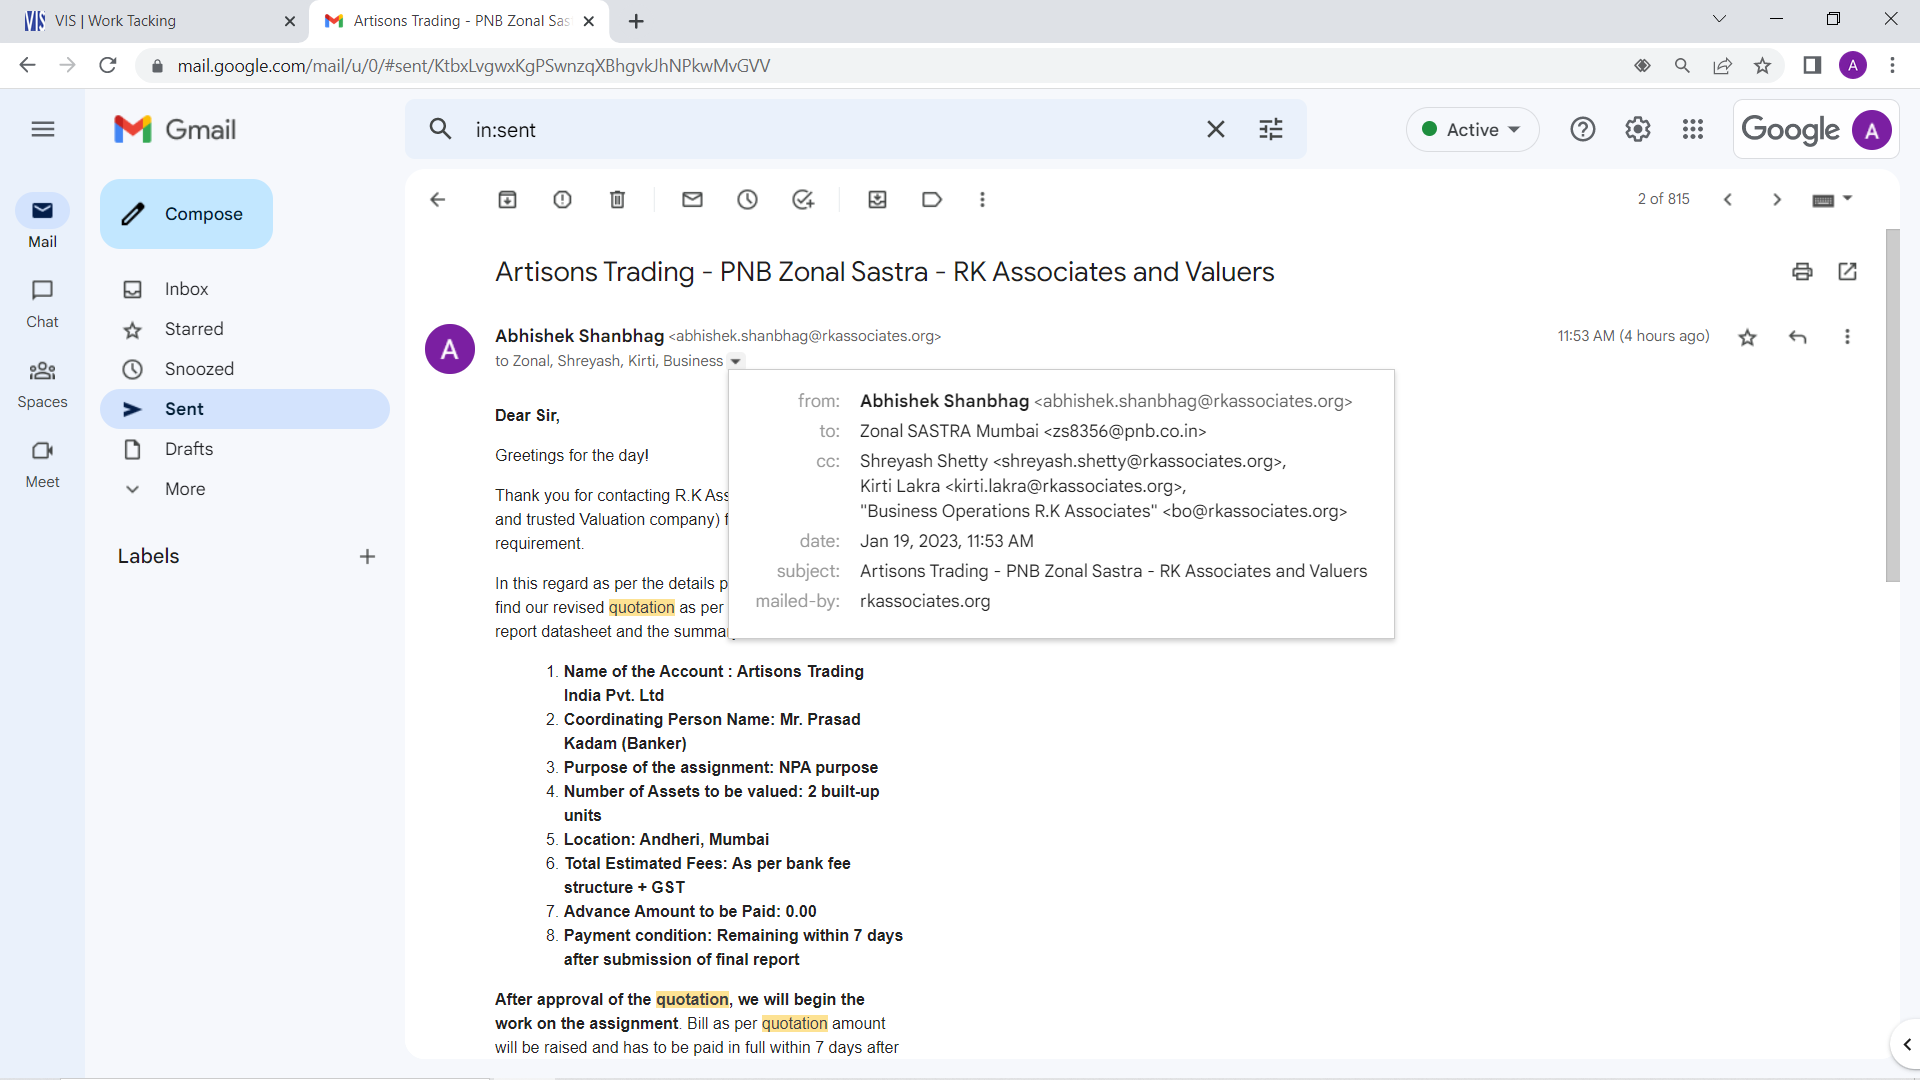1920x1080 pixels.
Task: Go to the newer email arrow
Action: 1727,199
